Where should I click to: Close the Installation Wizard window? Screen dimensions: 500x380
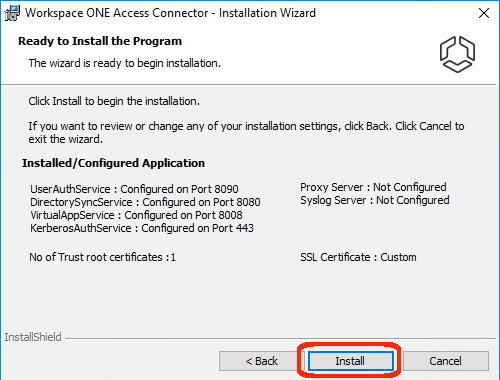click(x=484, y=13)
